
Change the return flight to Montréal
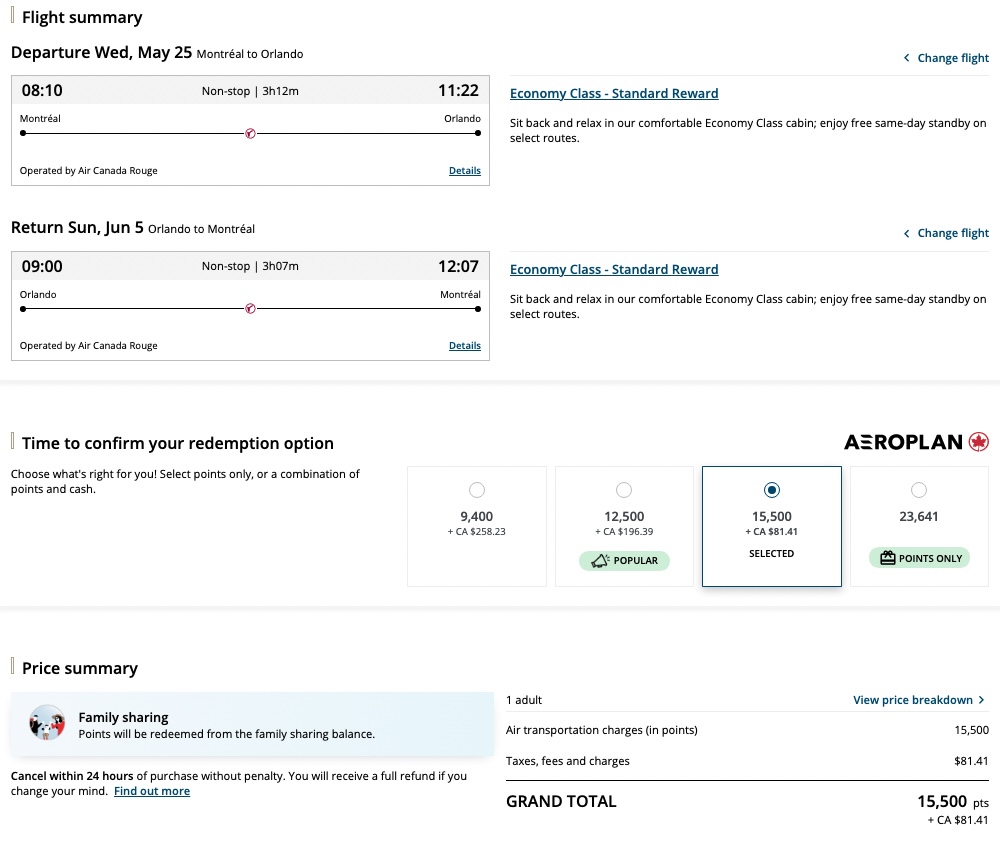coord(946,232)
